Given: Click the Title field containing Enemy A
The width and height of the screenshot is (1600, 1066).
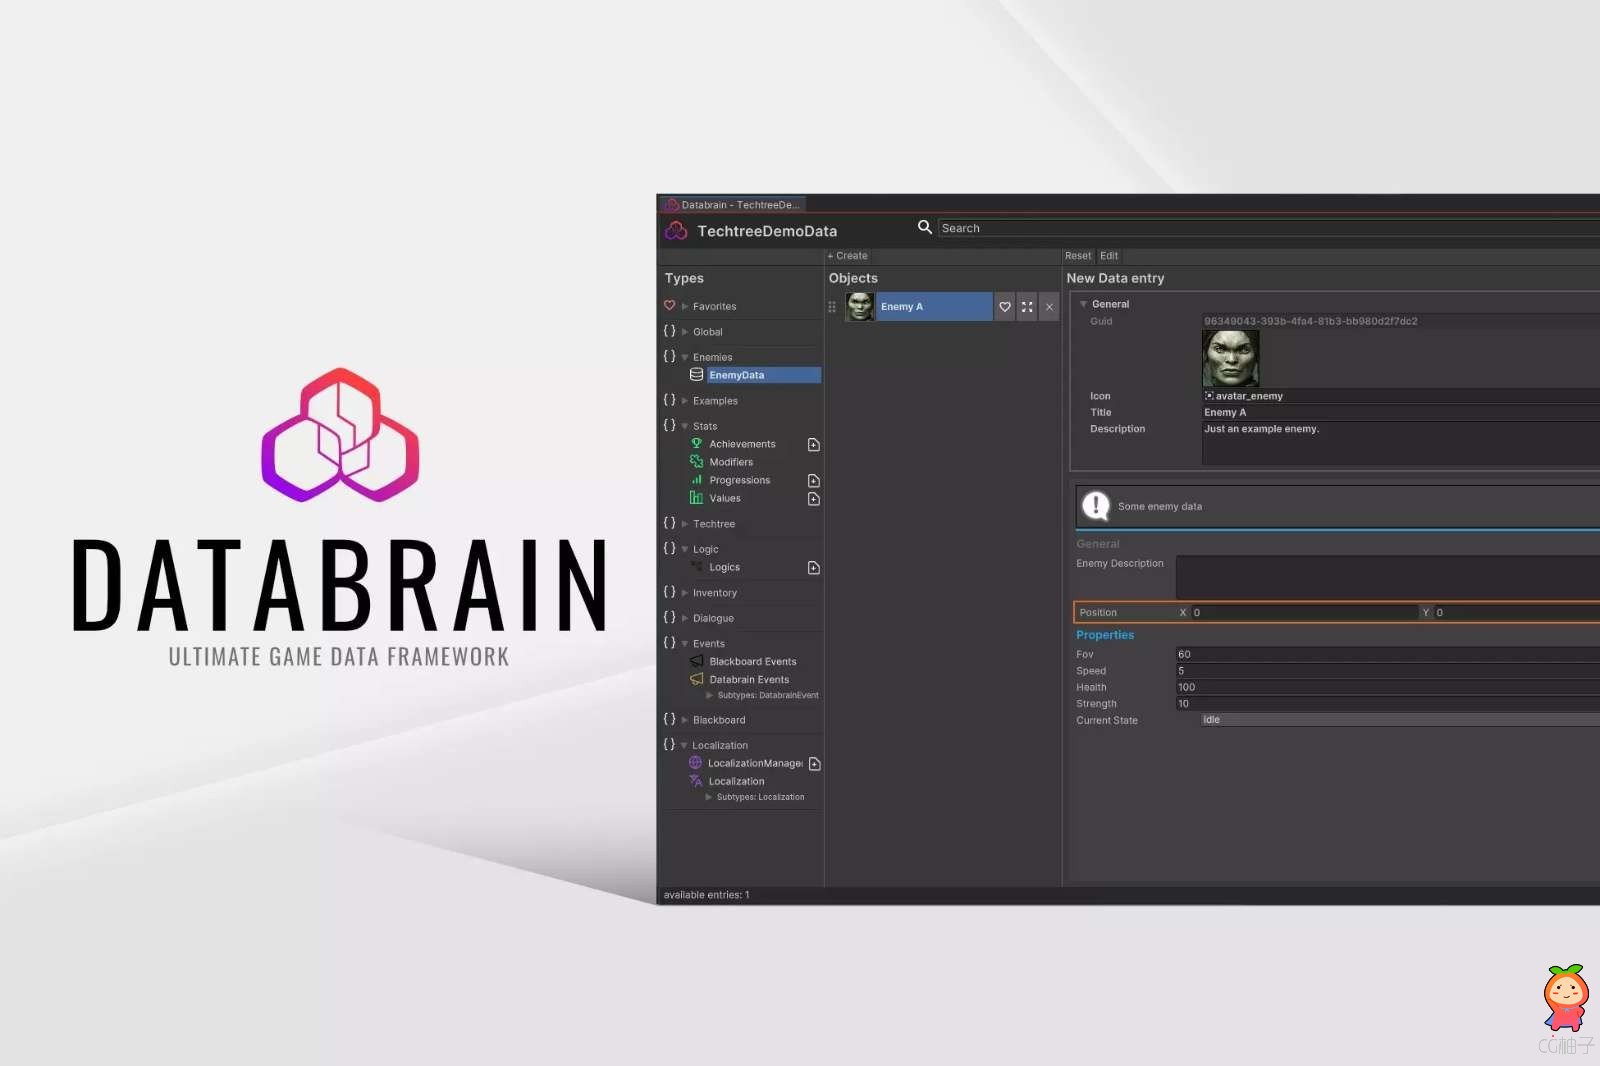Looking at the screenshot, I should pos(1400,412).
